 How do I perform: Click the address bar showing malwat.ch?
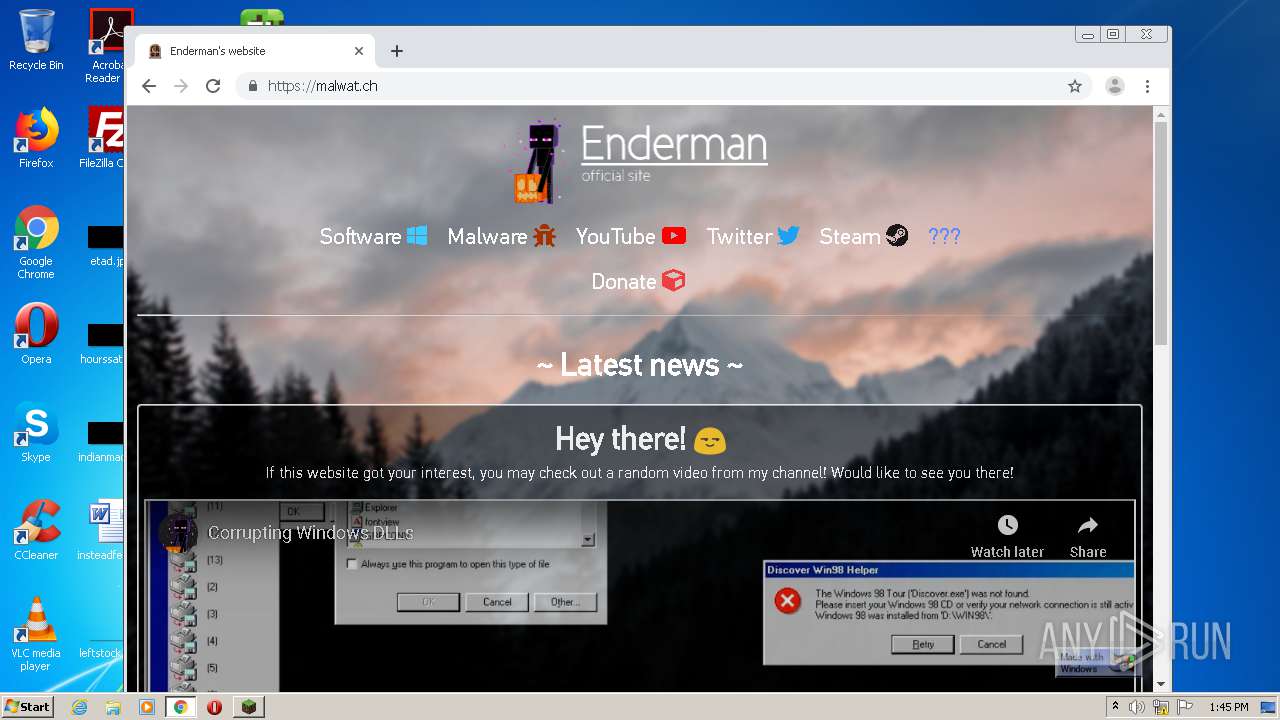tap(665, 86)
